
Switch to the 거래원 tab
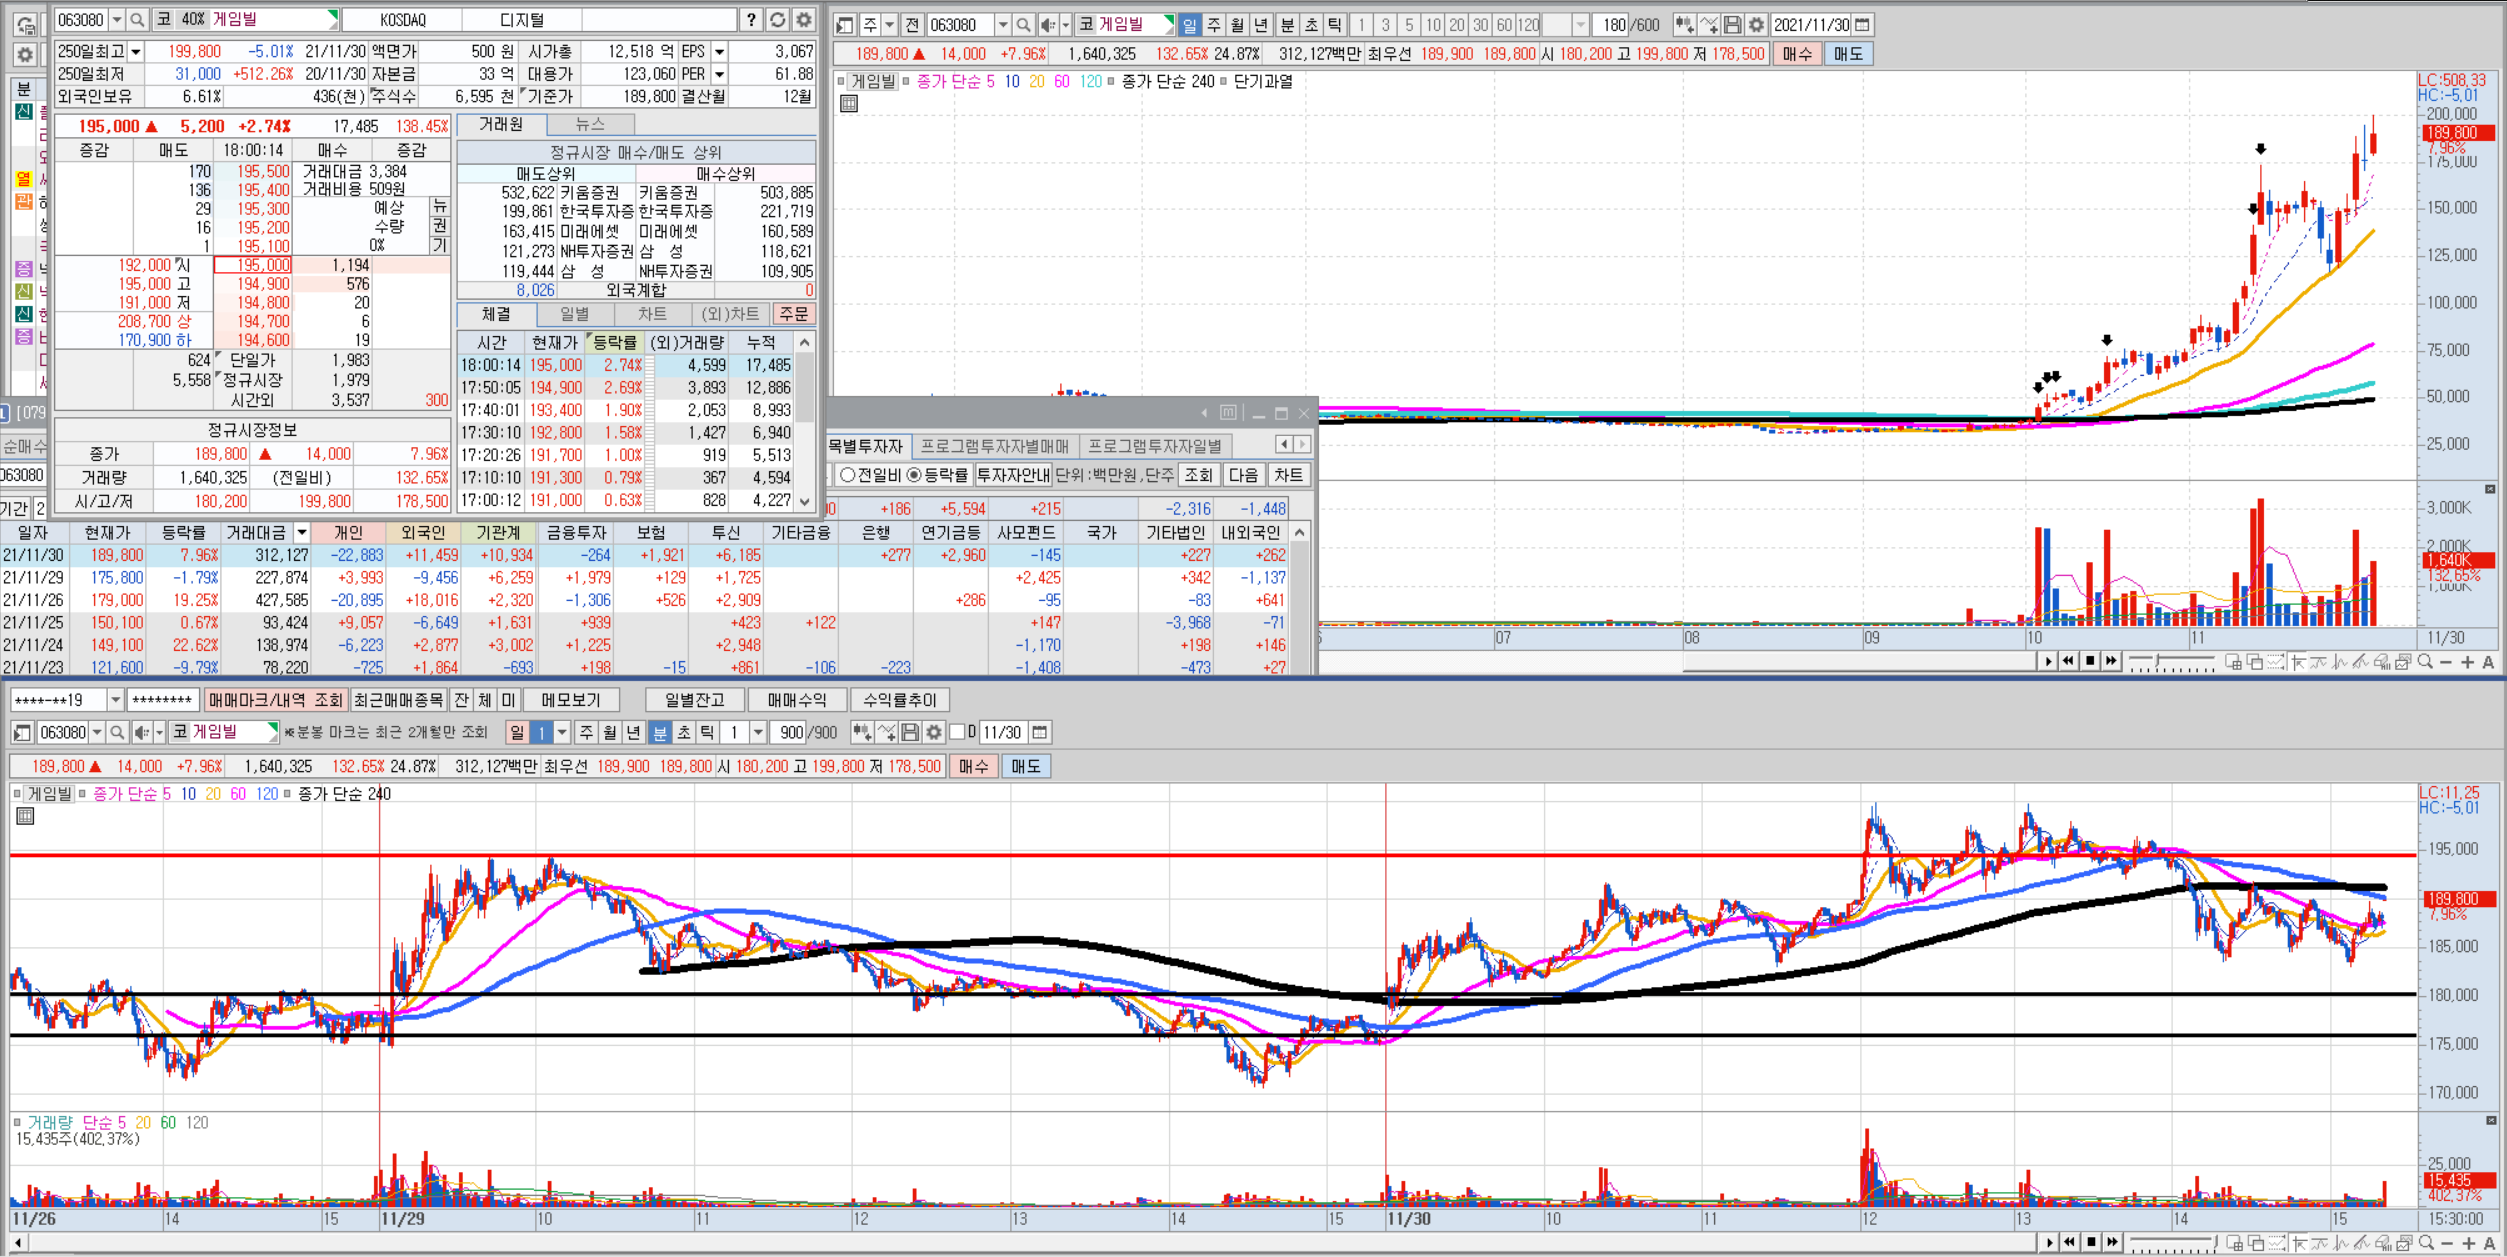(x=501, y=124)
